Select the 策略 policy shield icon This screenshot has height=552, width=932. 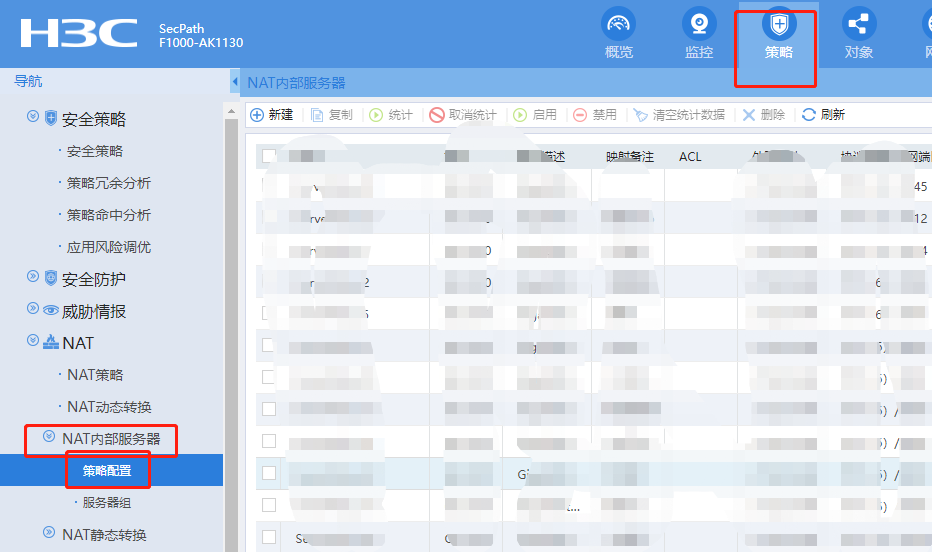coord(779,24)
